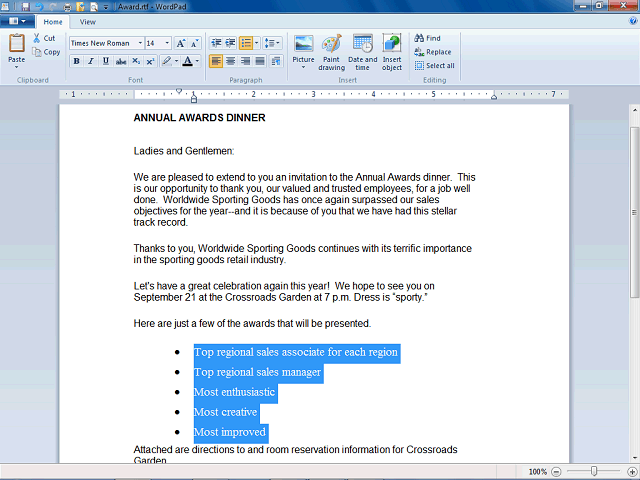Image resolution: width=640 pixels, height=480 pixels.
Task: Open the Times New Roman font family box
Action: coord(107,43)
